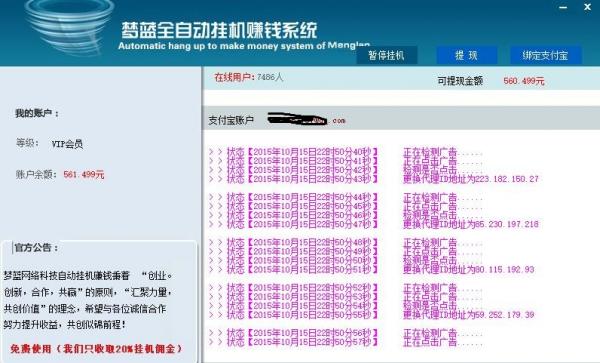Click the redacted 支付宝账户 account field

(x=306, y=120)
